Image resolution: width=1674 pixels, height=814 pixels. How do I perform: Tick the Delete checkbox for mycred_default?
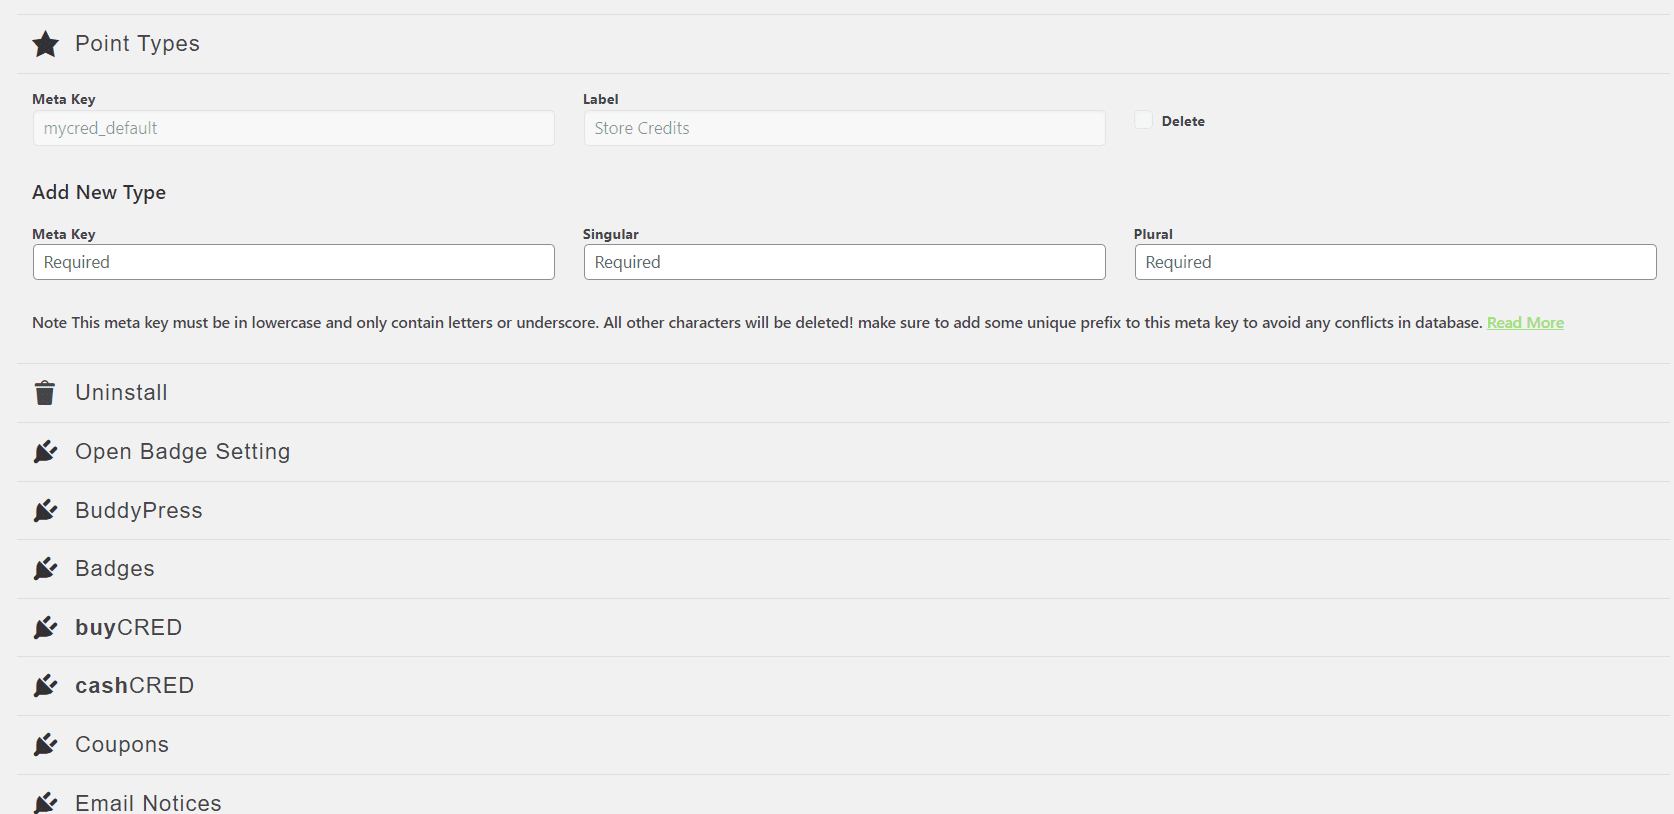(1143, 120)
